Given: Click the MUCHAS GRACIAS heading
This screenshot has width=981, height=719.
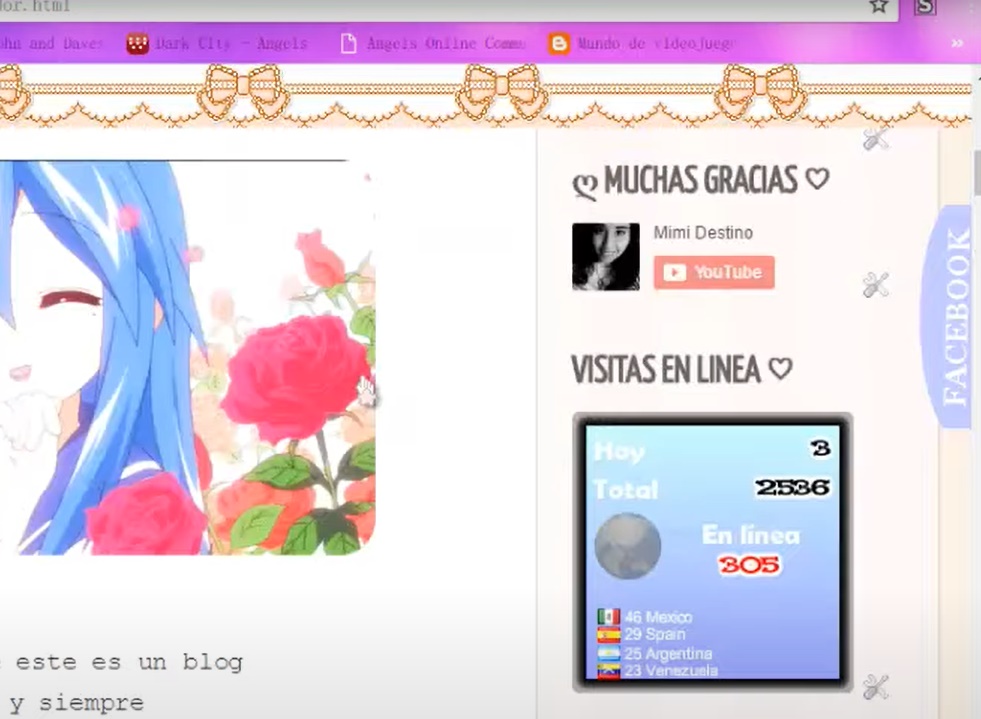Looking at the screenshot, I should (701, 180).
